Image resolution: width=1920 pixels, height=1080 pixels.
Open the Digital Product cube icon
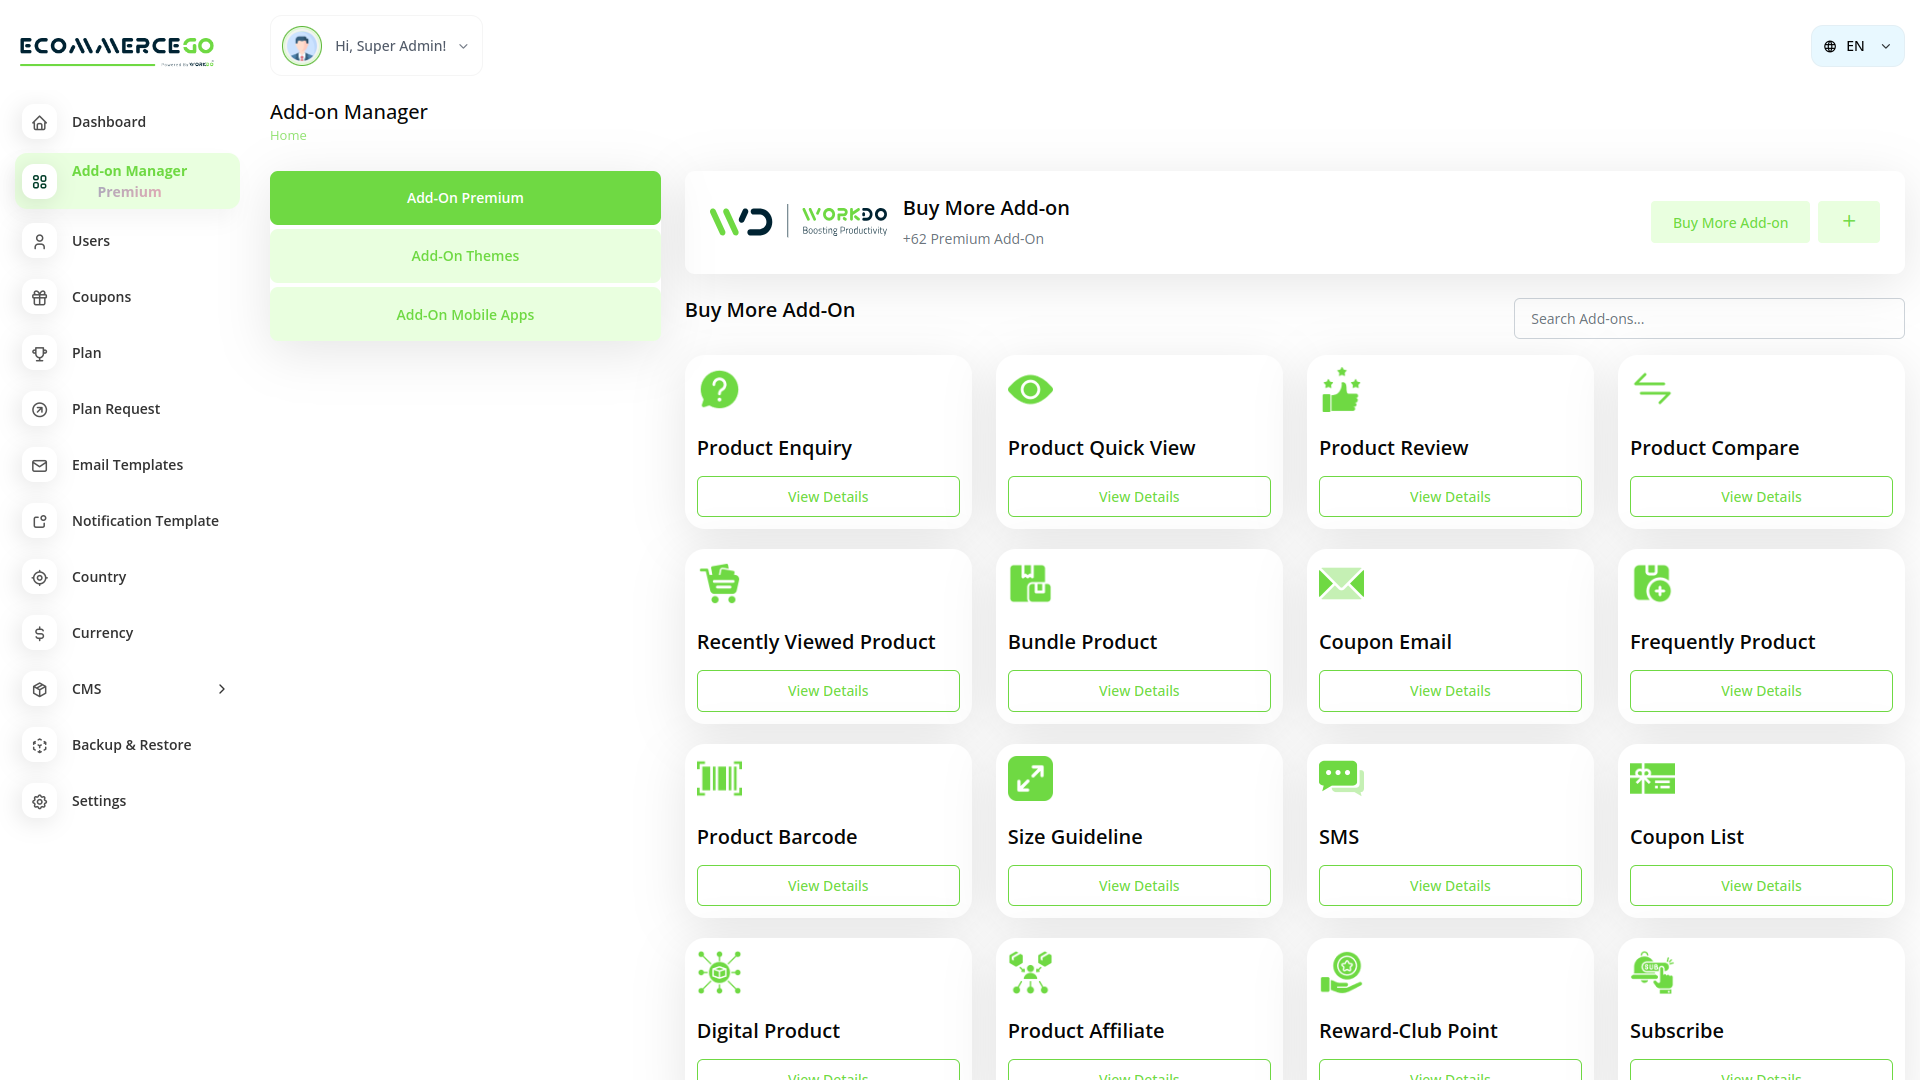click(x=719, y=972)
